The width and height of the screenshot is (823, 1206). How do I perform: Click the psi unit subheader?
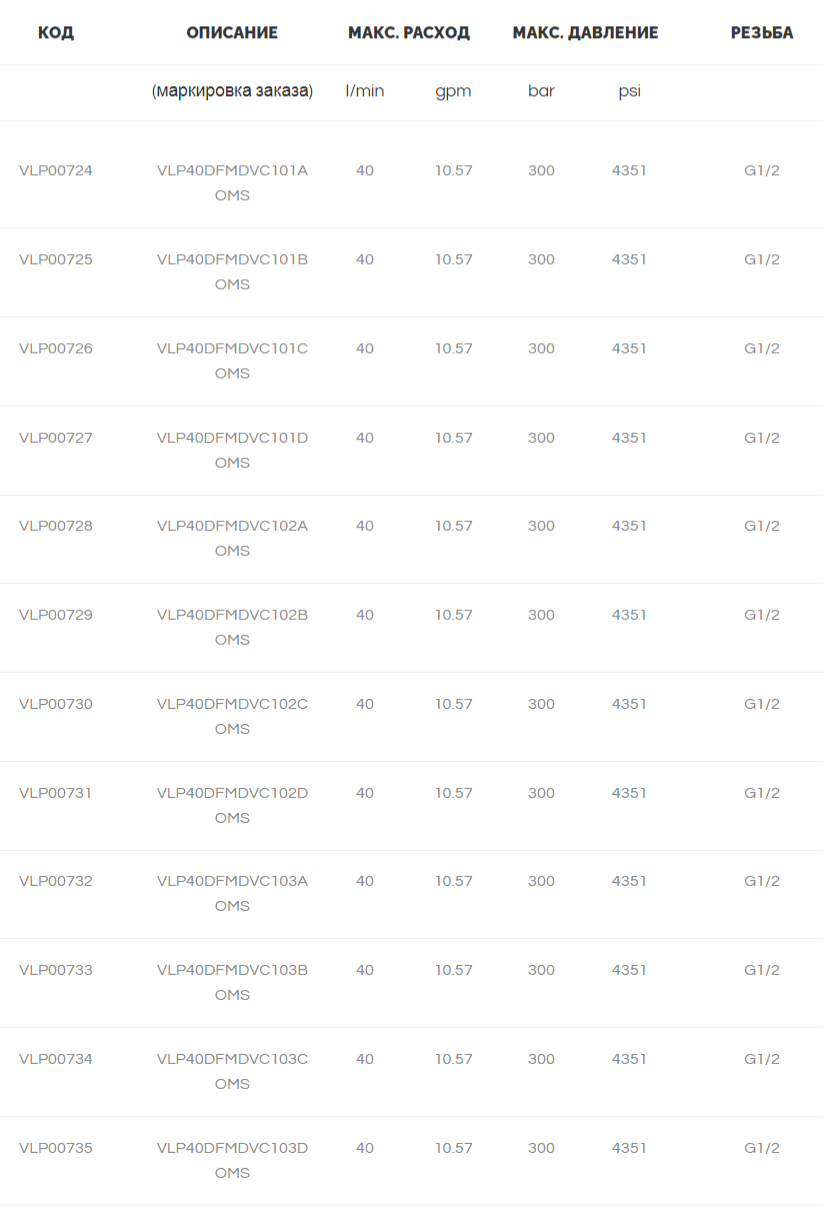[629, 91]
